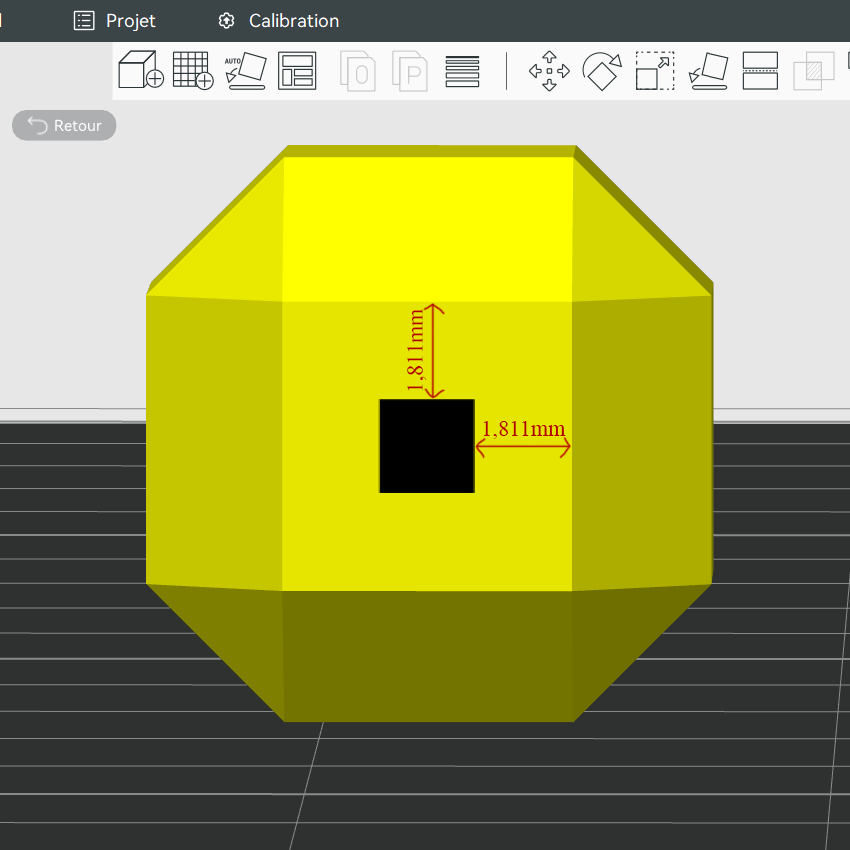Click the horizontal 1,811mm measurement label
The image size is (850, 850).
[524, 429]
